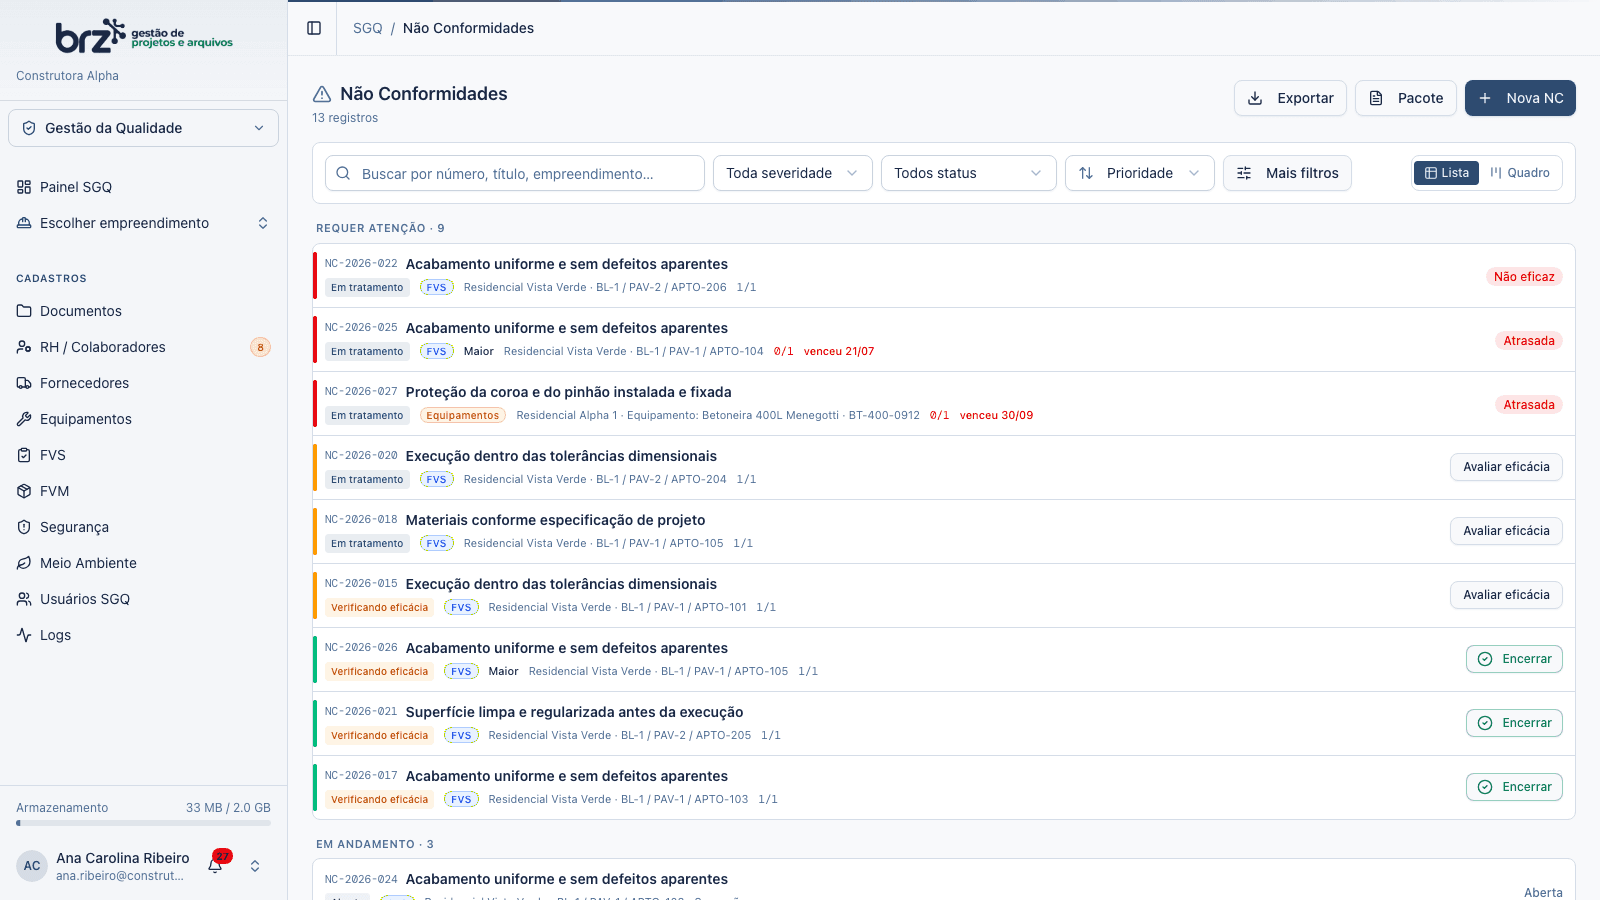Encerrar NC-2026-026
Screen dimensions: 1600x900
tap(1514, 659)
